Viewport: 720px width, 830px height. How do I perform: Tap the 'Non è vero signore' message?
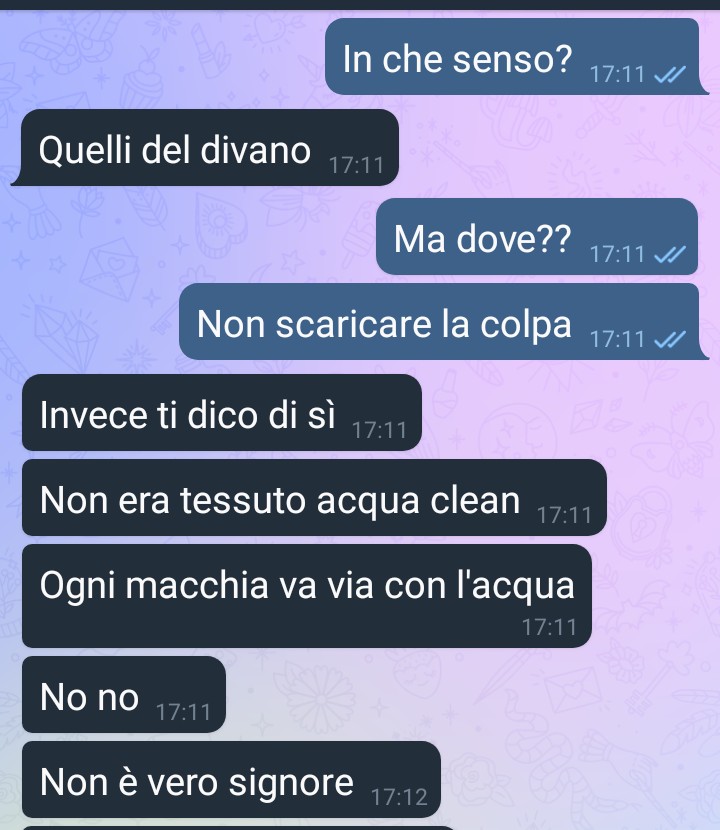click(x=231, y=779)
